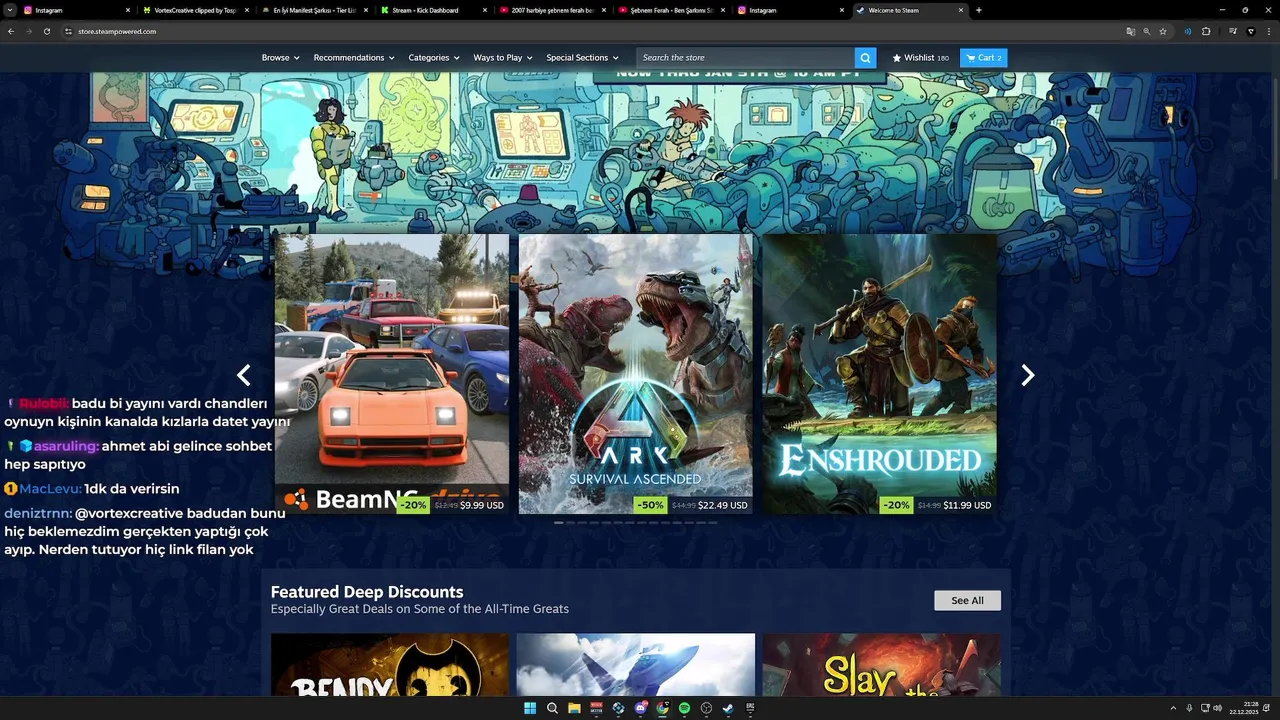This screenshot has width=1280, height=720.
Task: Expand the Categories menu
Action: pos(433,58)
